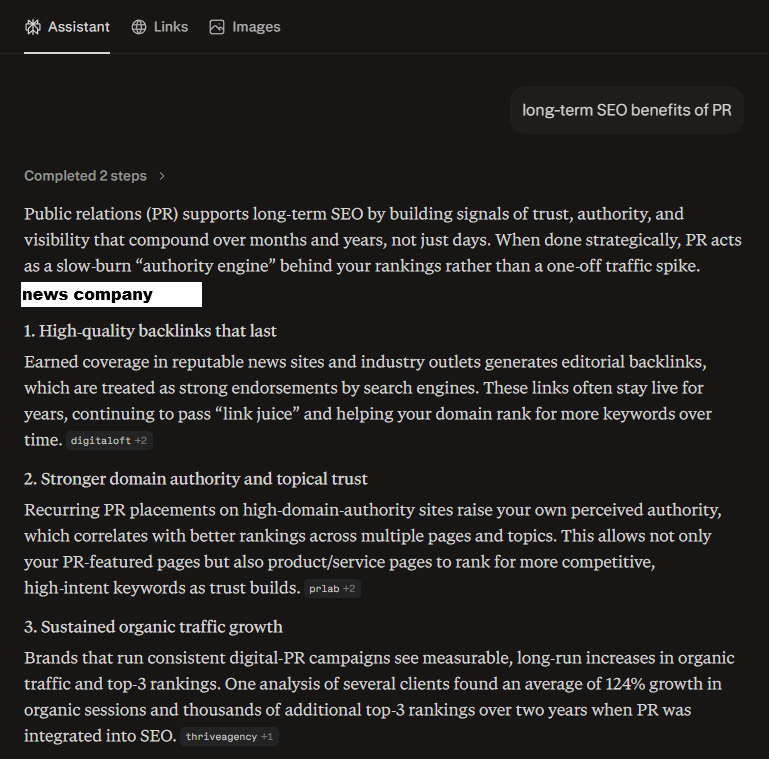The height and width of the screenshot is (759, 769).
Task: Click the "Sustained organic traffic growth" heading
Action: 153,627
